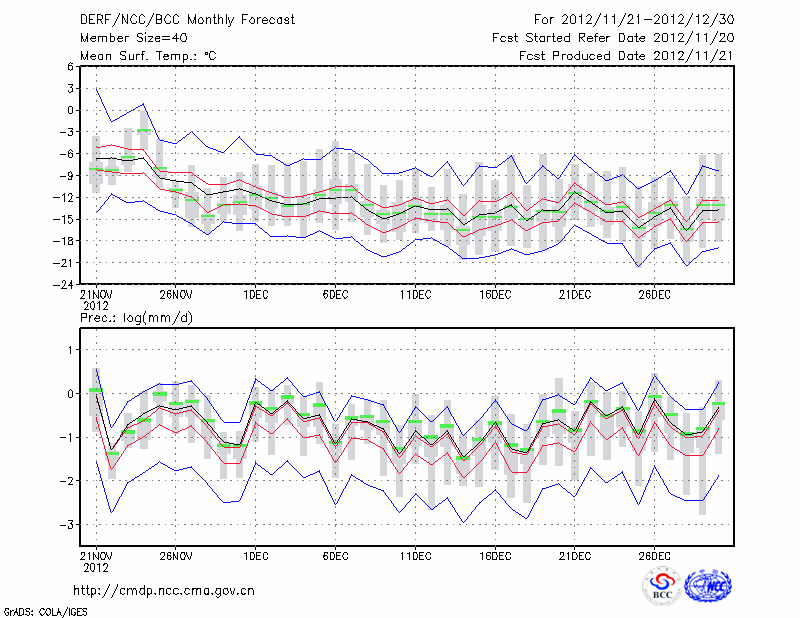Click 11DEC tick on precipitation chart axis
This screenshot has height=618, width=800.
[415, 555]
